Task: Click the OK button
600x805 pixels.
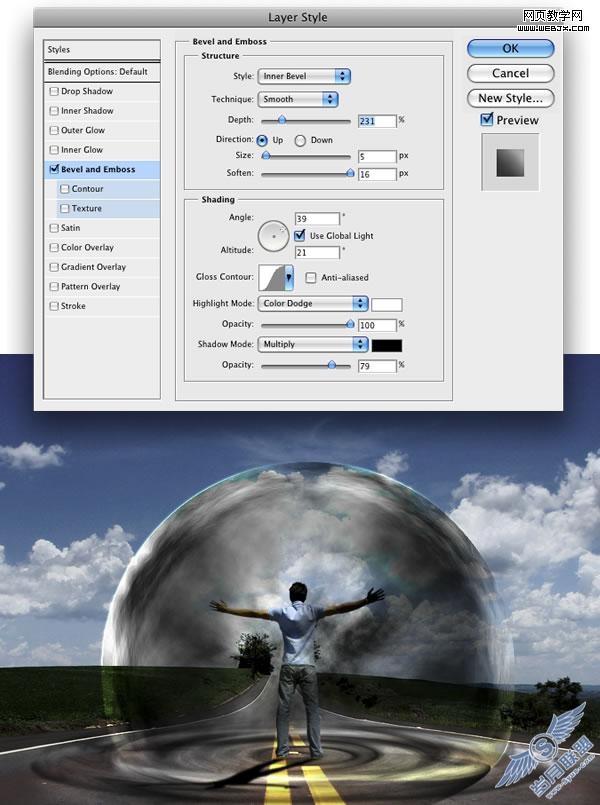Action: coord(510,48)
